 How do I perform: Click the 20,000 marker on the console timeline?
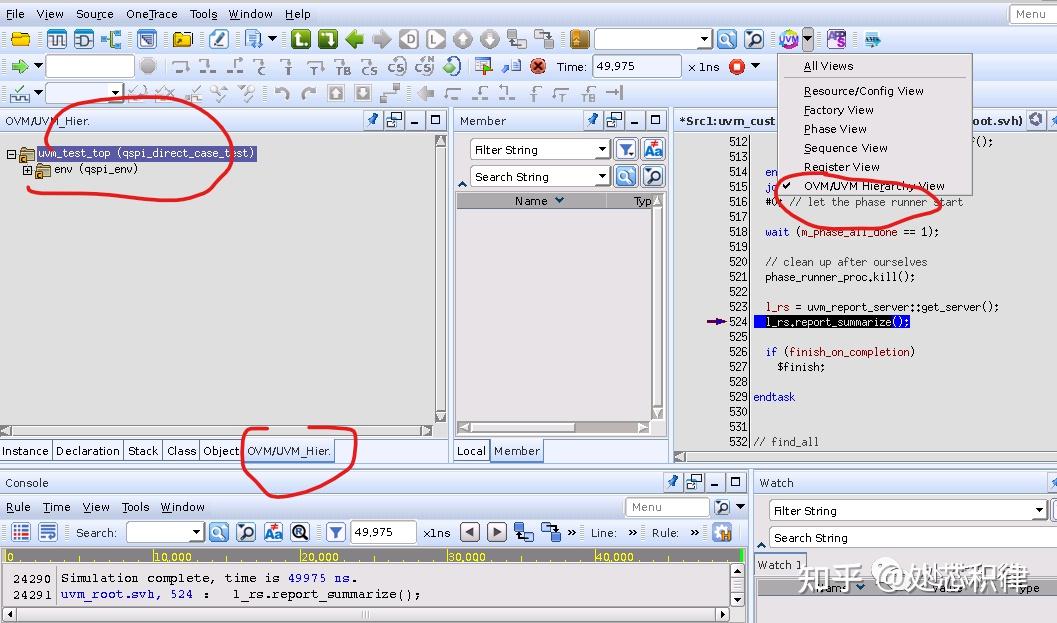click(x=320, y=557)
